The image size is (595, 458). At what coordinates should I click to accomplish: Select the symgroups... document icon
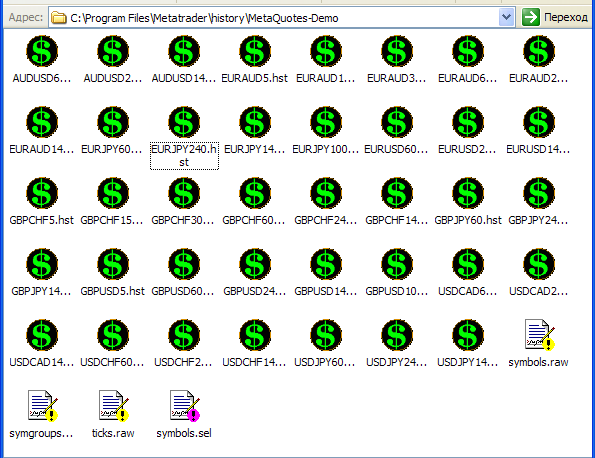[x=43, y=406]
